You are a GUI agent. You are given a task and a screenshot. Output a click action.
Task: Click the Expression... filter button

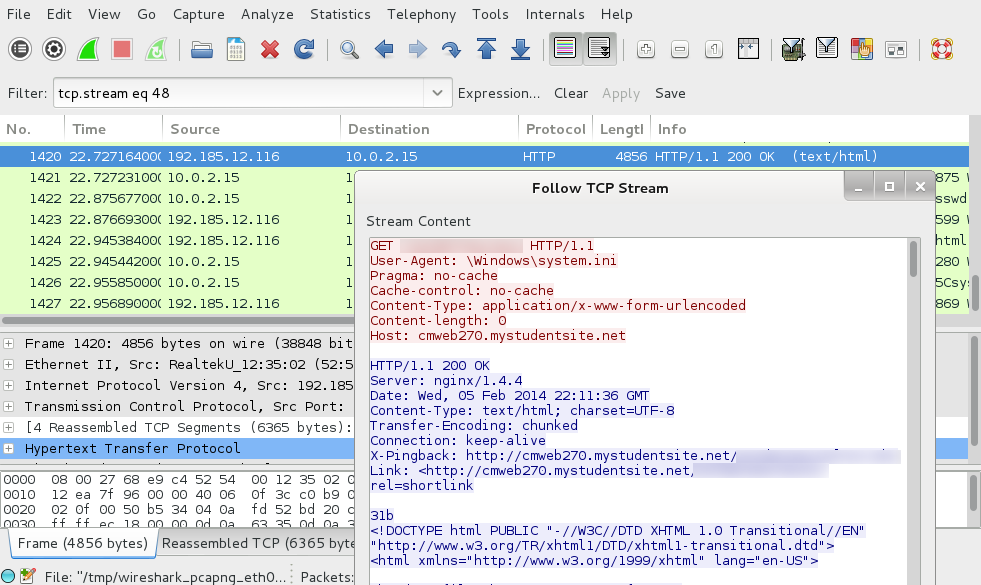point(499,93)
